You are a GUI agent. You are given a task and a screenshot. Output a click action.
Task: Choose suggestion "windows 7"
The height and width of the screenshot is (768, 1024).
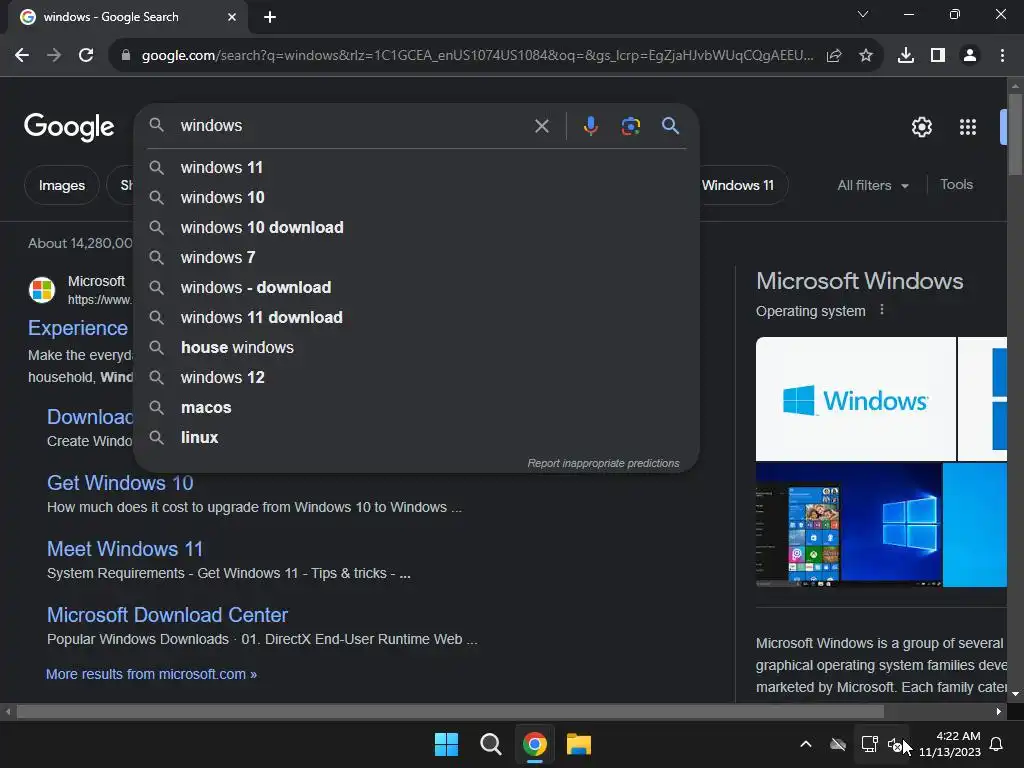[x=417, y=258]
